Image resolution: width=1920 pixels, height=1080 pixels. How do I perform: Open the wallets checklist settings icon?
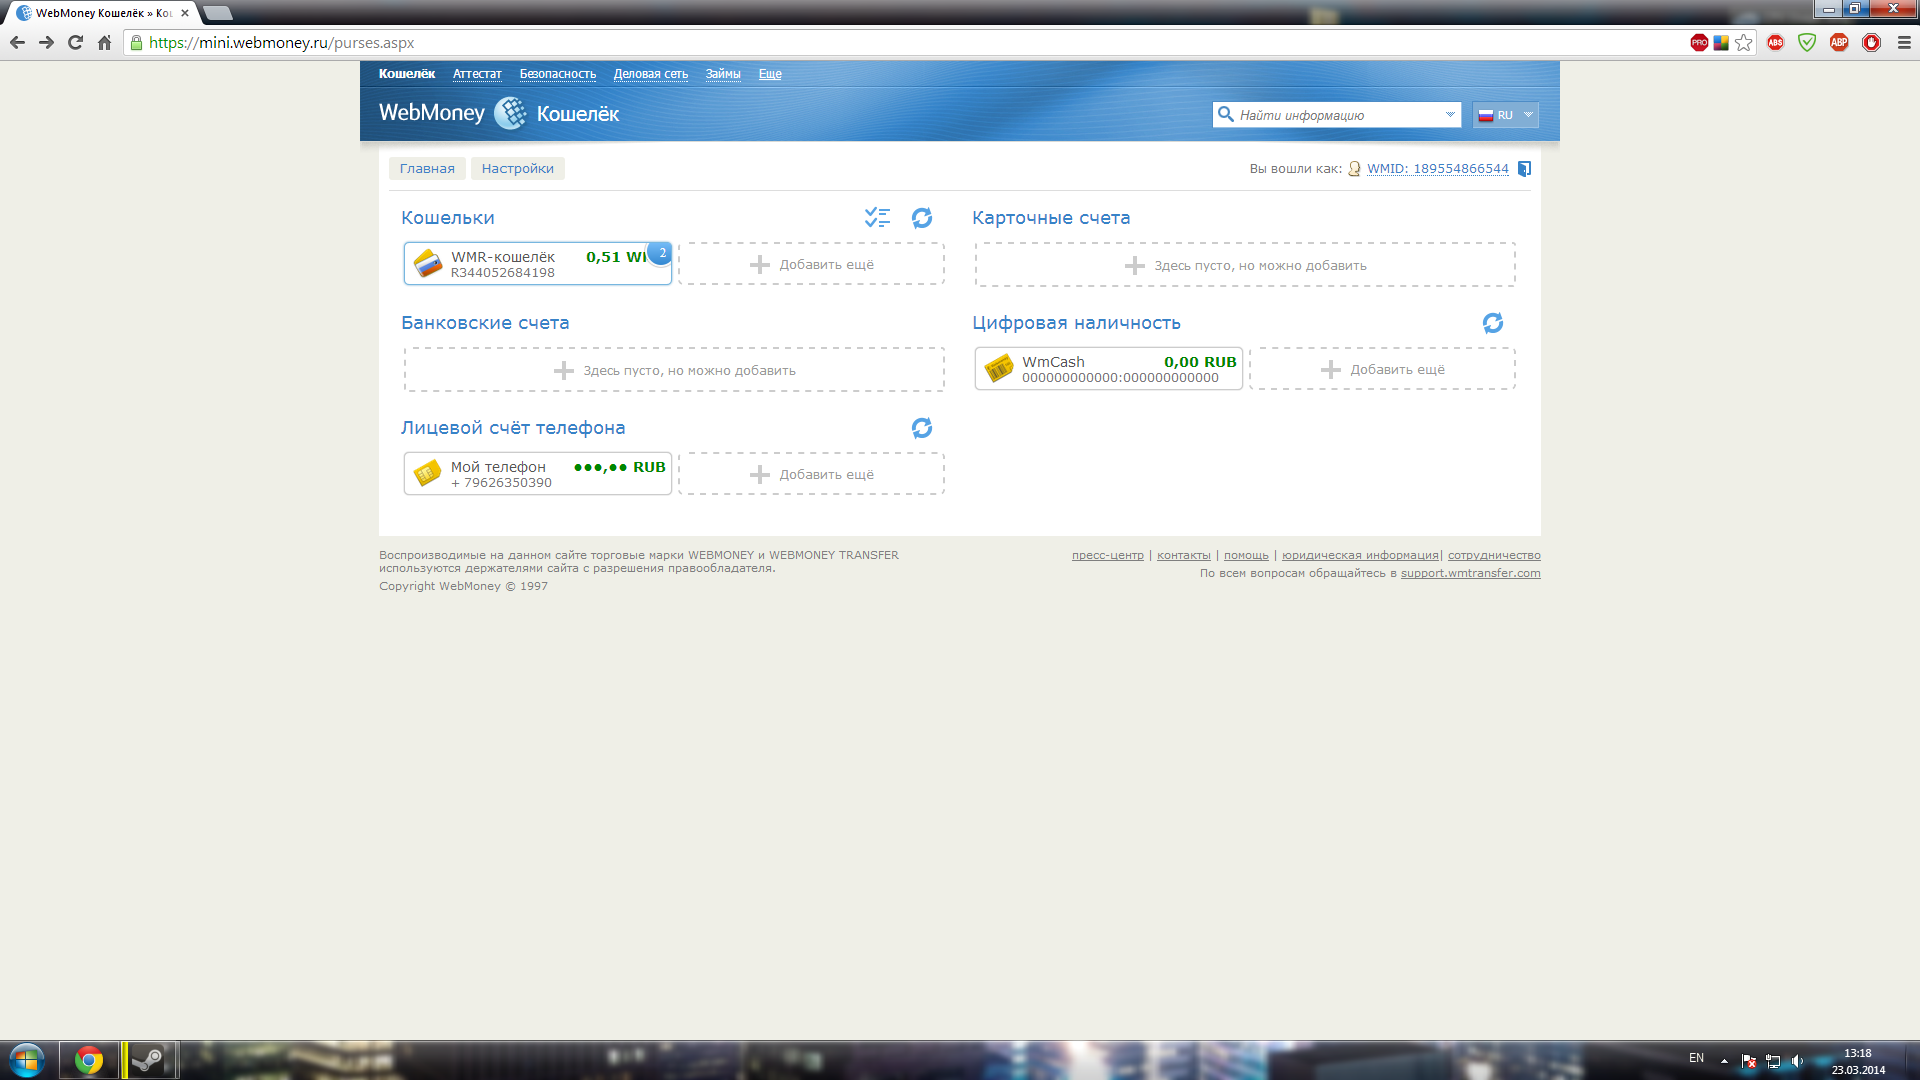pyautogui.click(x=877, y=218)
